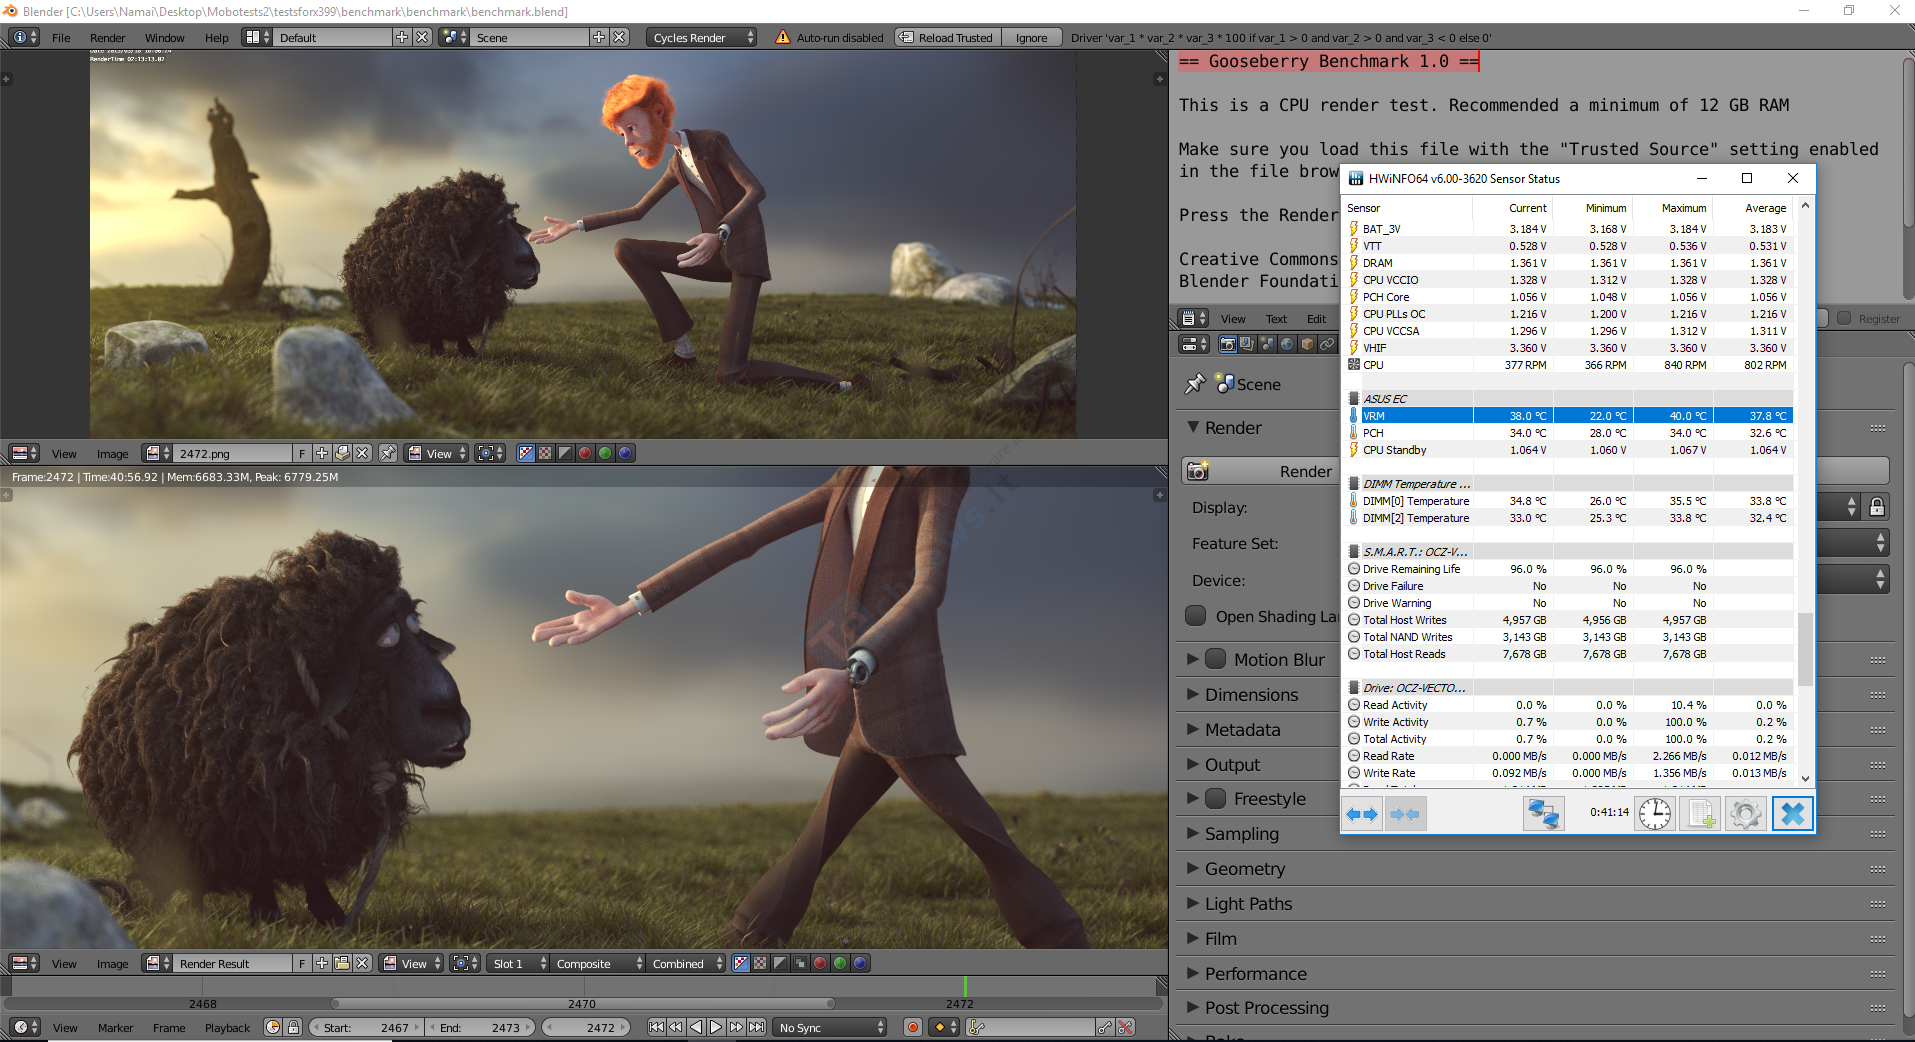The height and width of the screenshot is (1042, 1915).
Task: Open the Combined pass dropdown
Action: coord(687,963)
